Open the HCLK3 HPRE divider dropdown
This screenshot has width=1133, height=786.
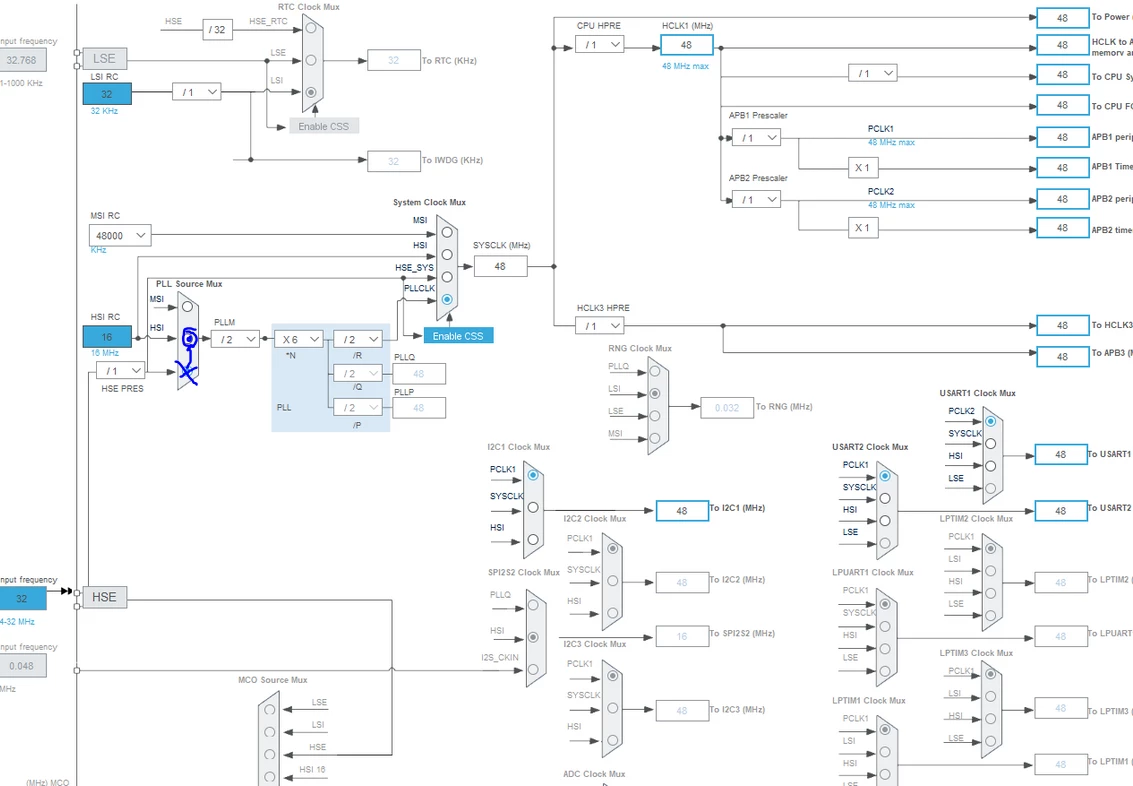coord(600,326)
